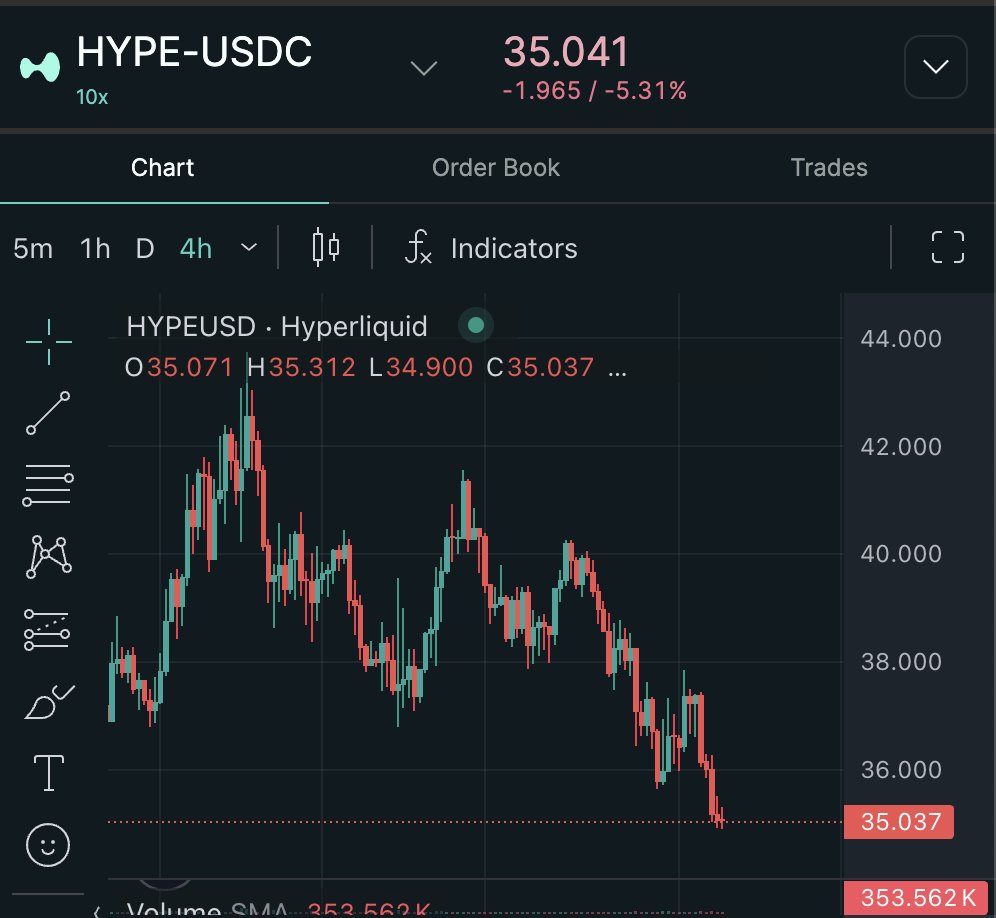Select the XABCD pattern tool

pyautogui.click(x=48, y=556)
